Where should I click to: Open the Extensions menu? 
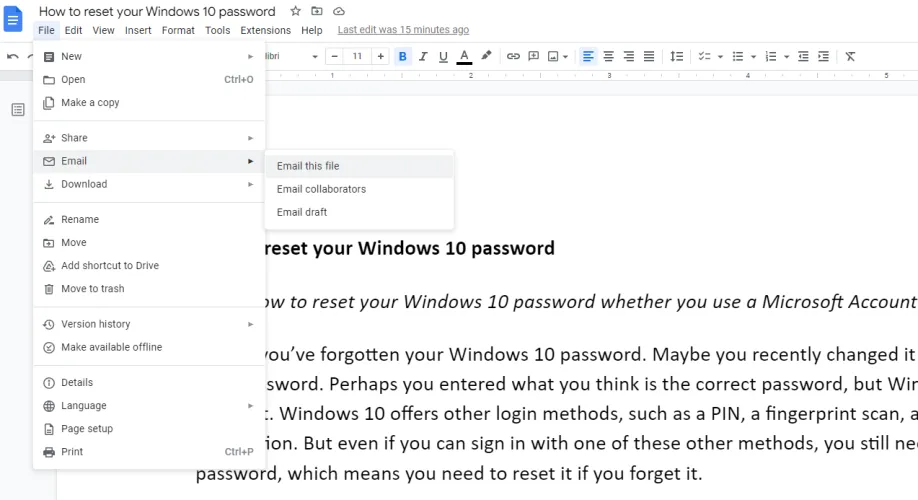click(265, 30)
